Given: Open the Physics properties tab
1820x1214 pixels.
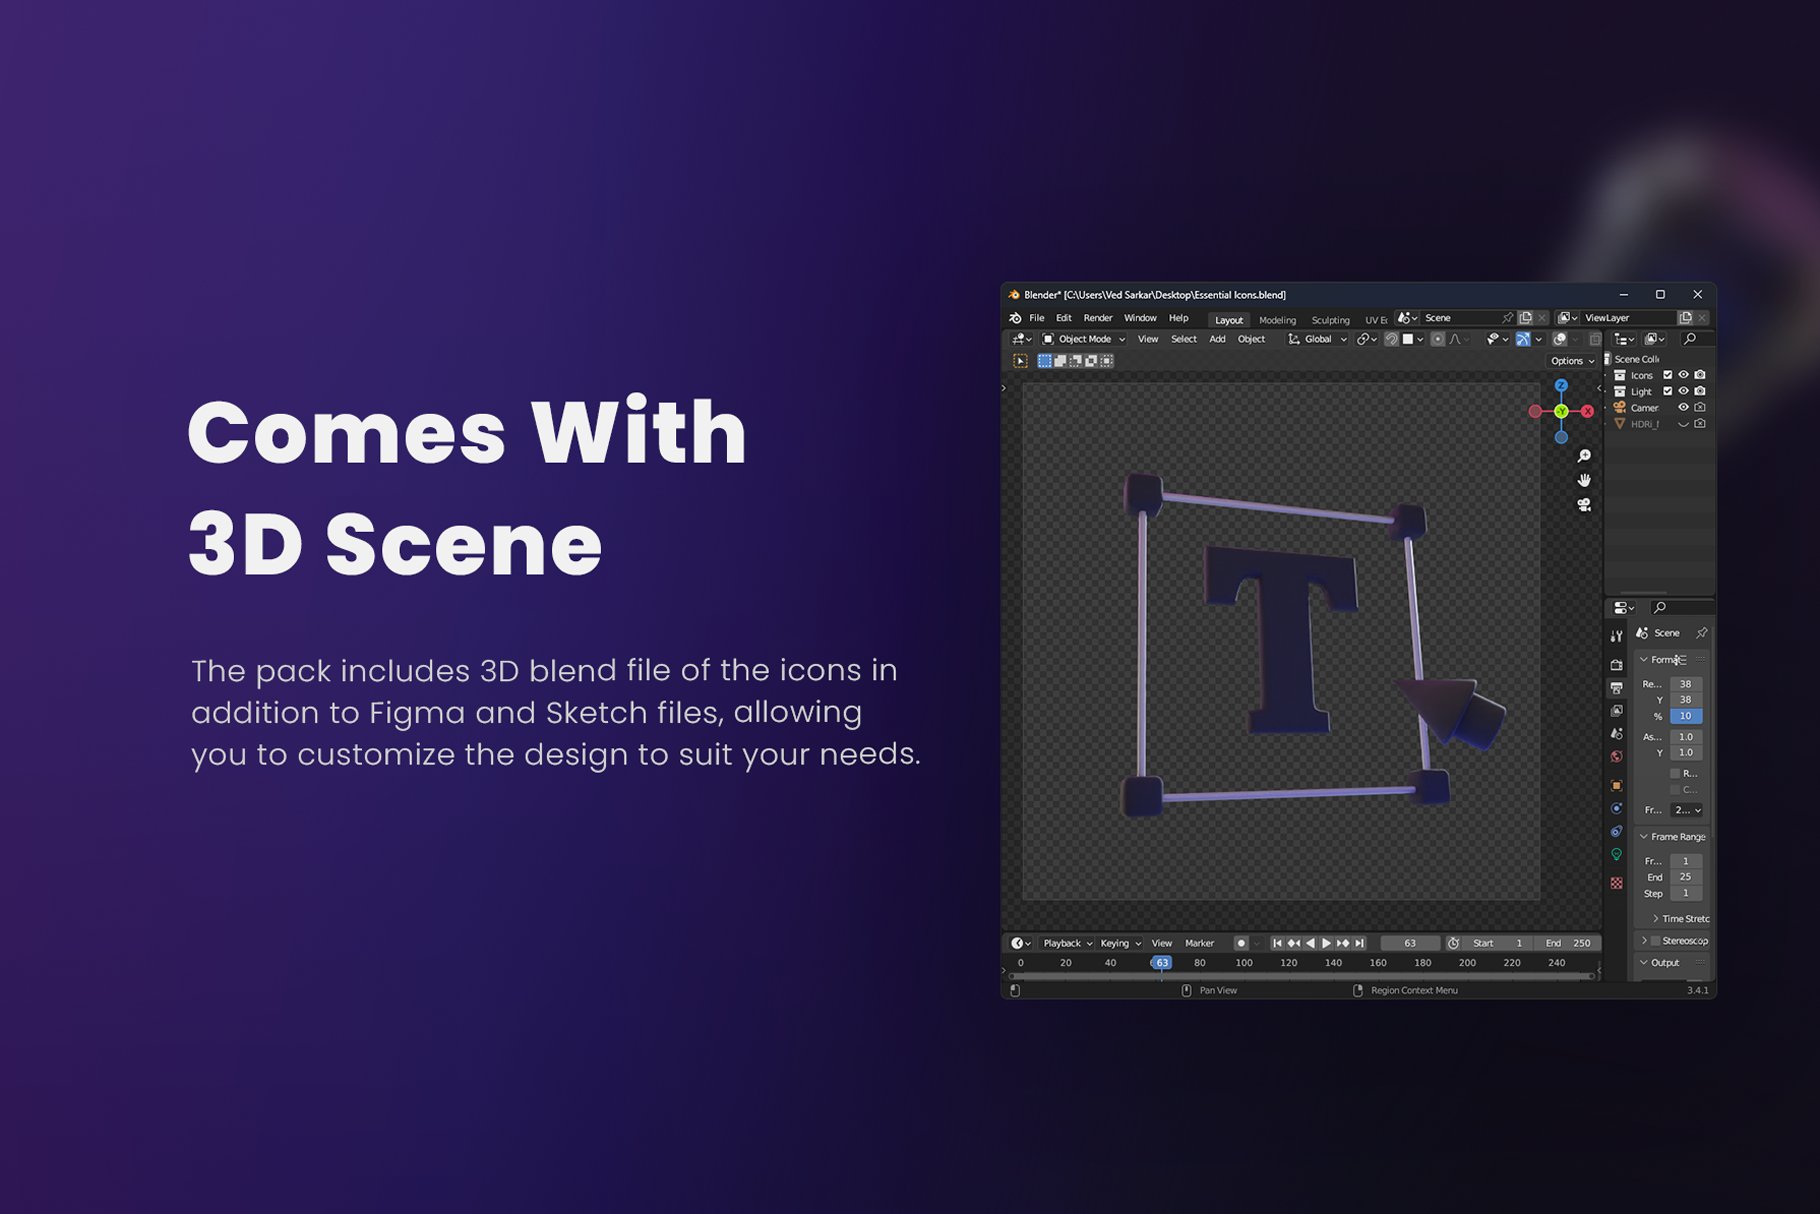Looking at the screenshot, I should tap(1616, 808).
